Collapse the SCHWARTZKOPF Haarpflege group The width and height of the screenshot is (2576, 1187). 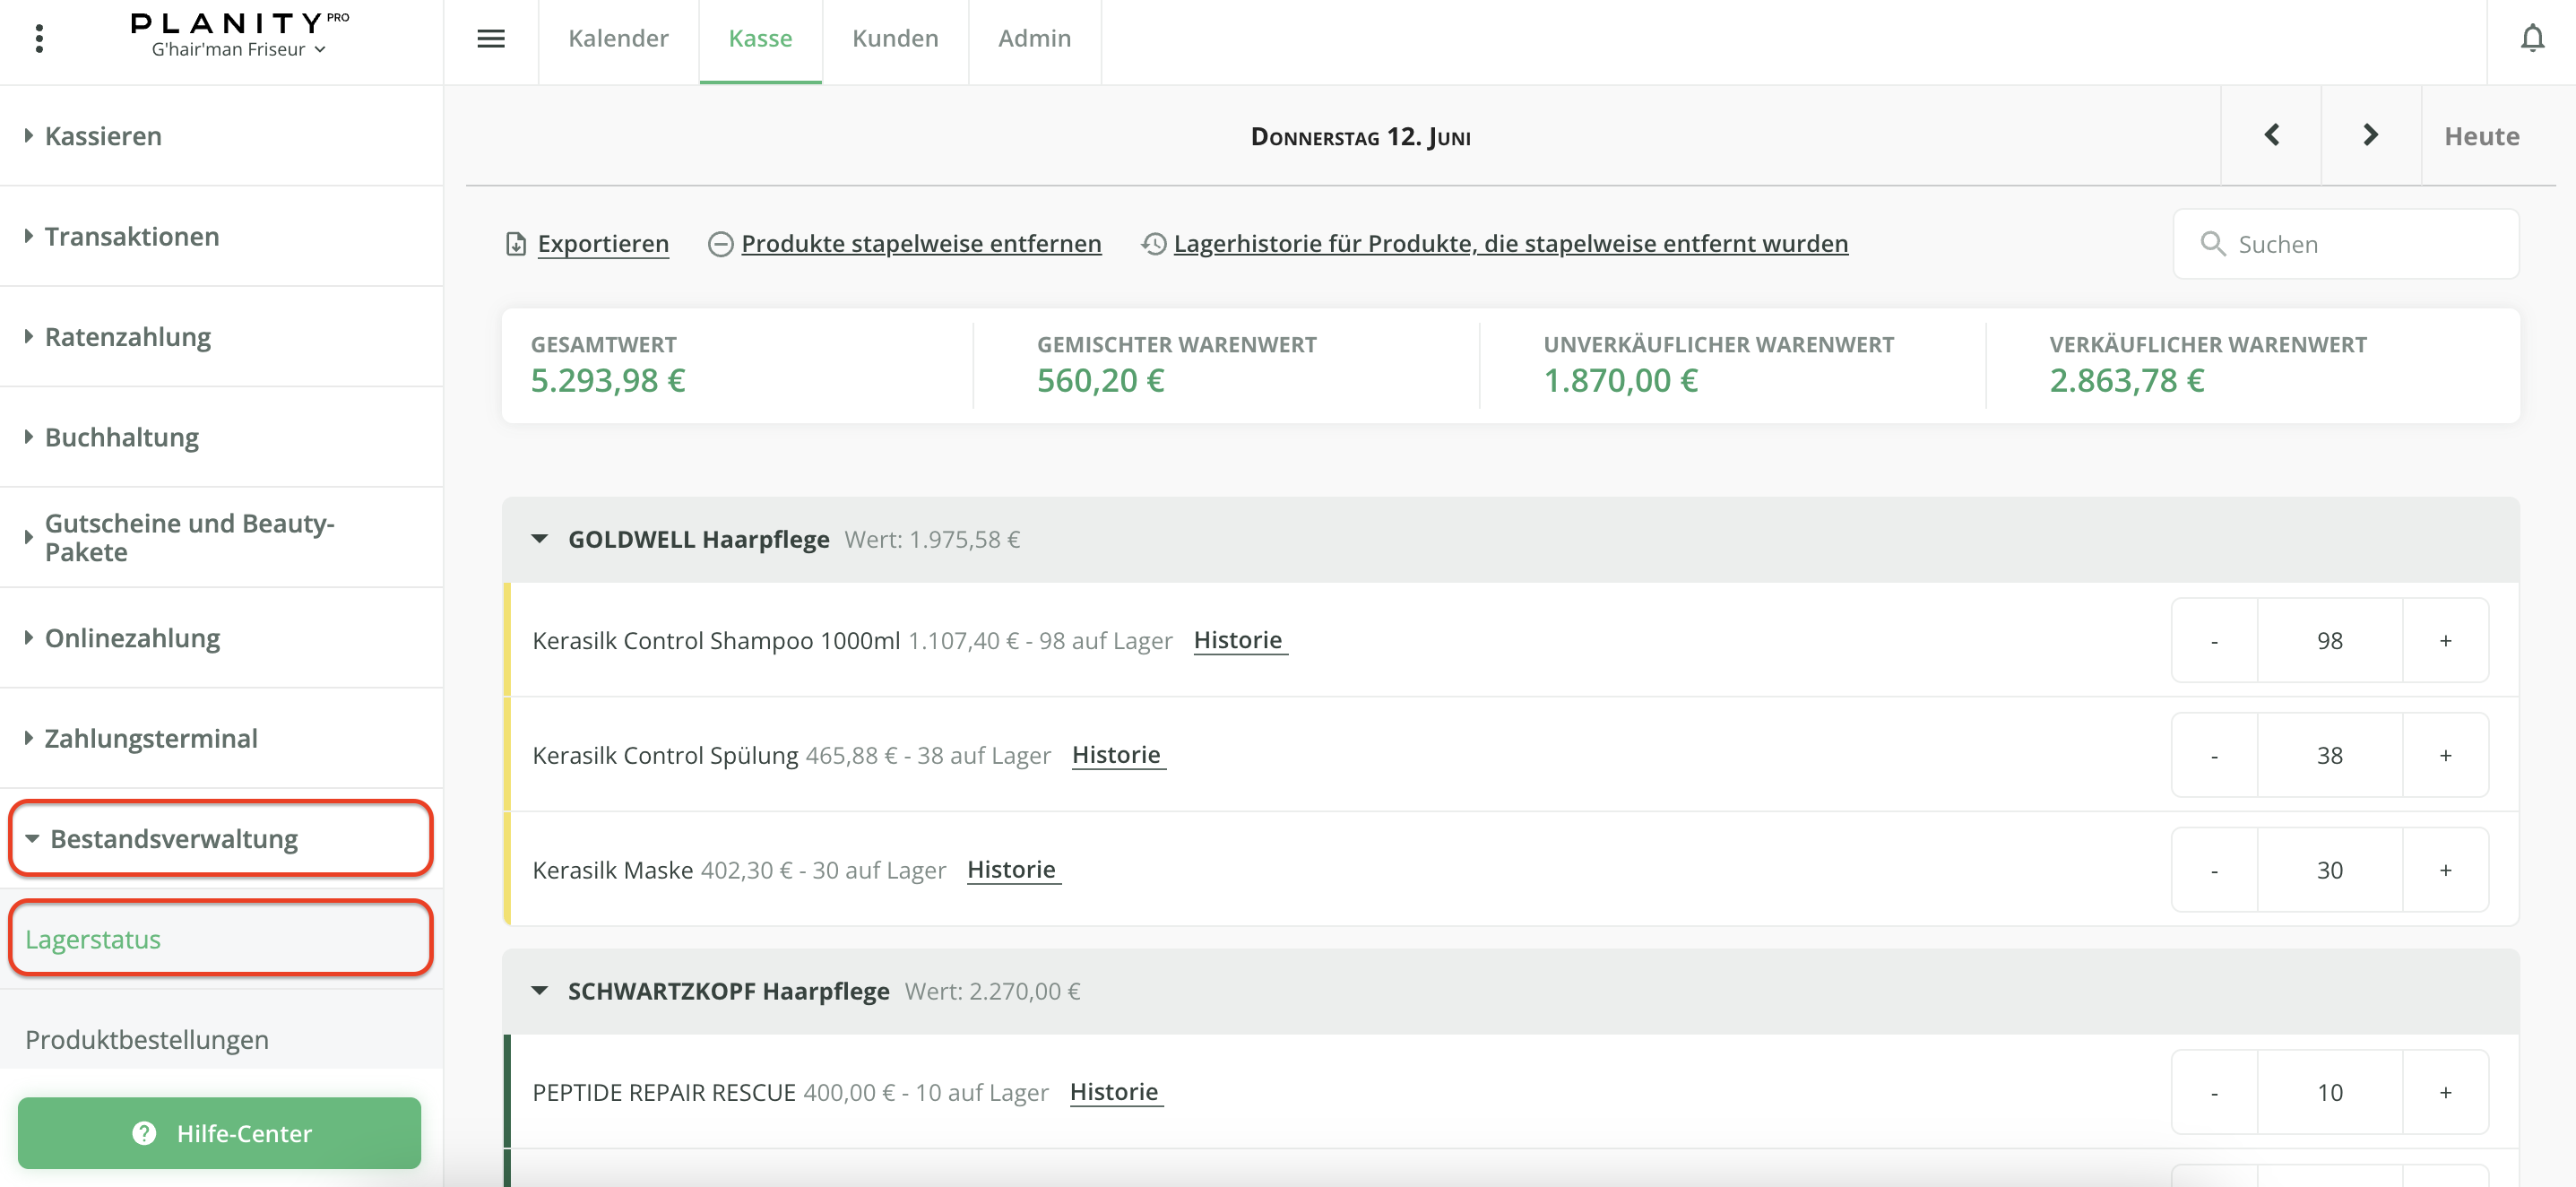point(539,991)
